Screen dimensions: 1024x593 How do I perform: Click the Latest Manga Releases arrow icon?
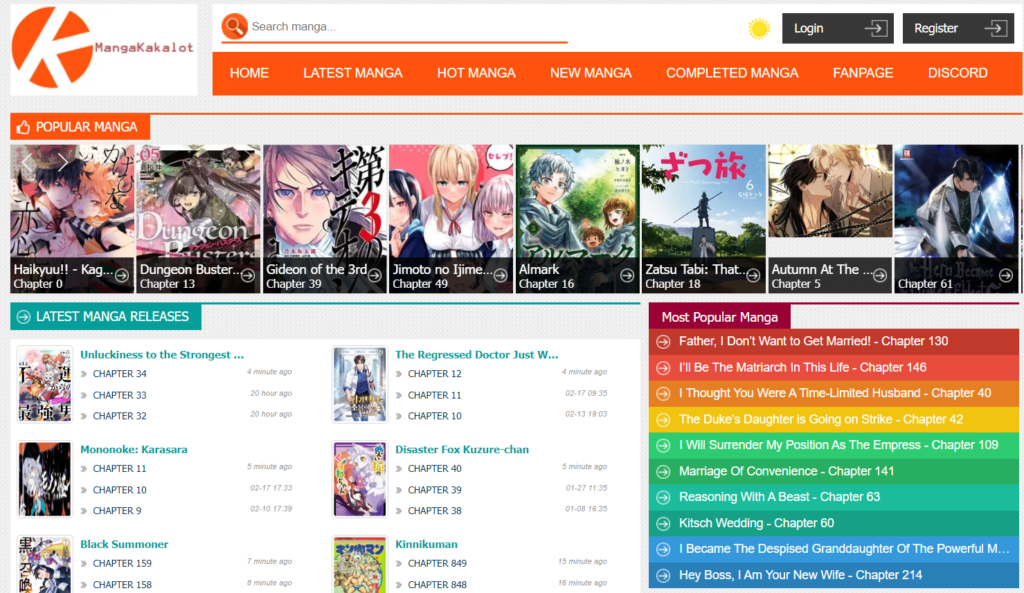pyautogui.click(x=24, y=317)
